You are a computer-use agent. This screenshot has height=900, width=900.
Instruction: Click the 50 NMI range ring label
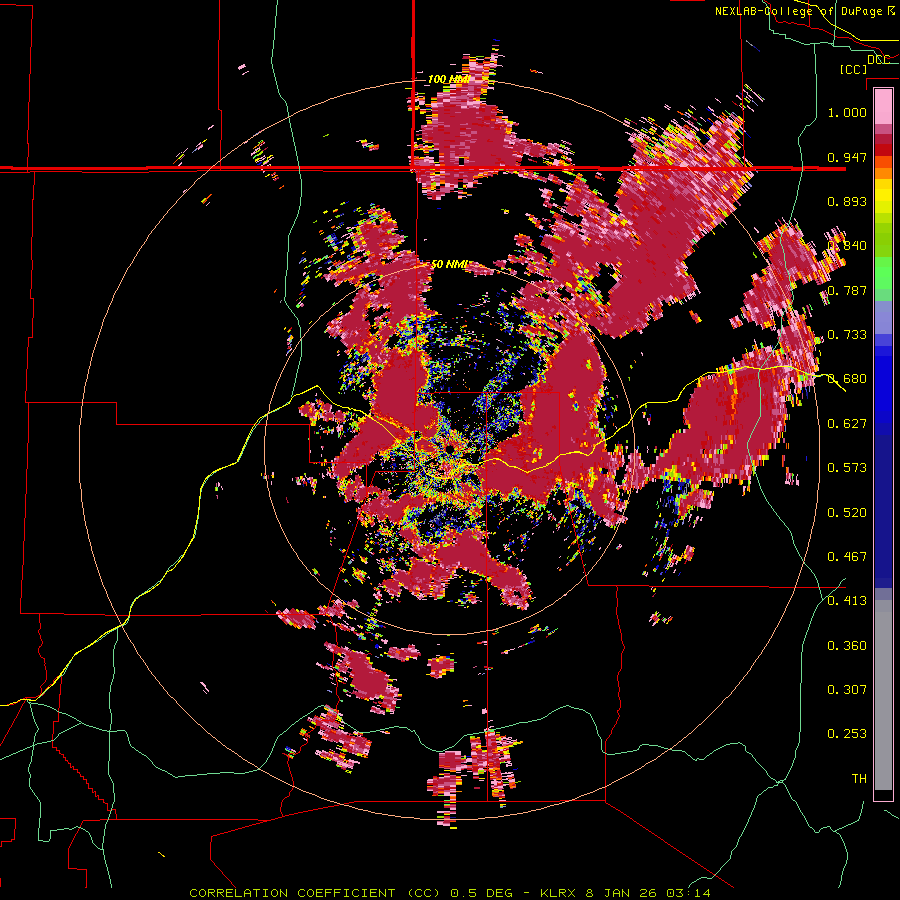[x=449, y=264]
